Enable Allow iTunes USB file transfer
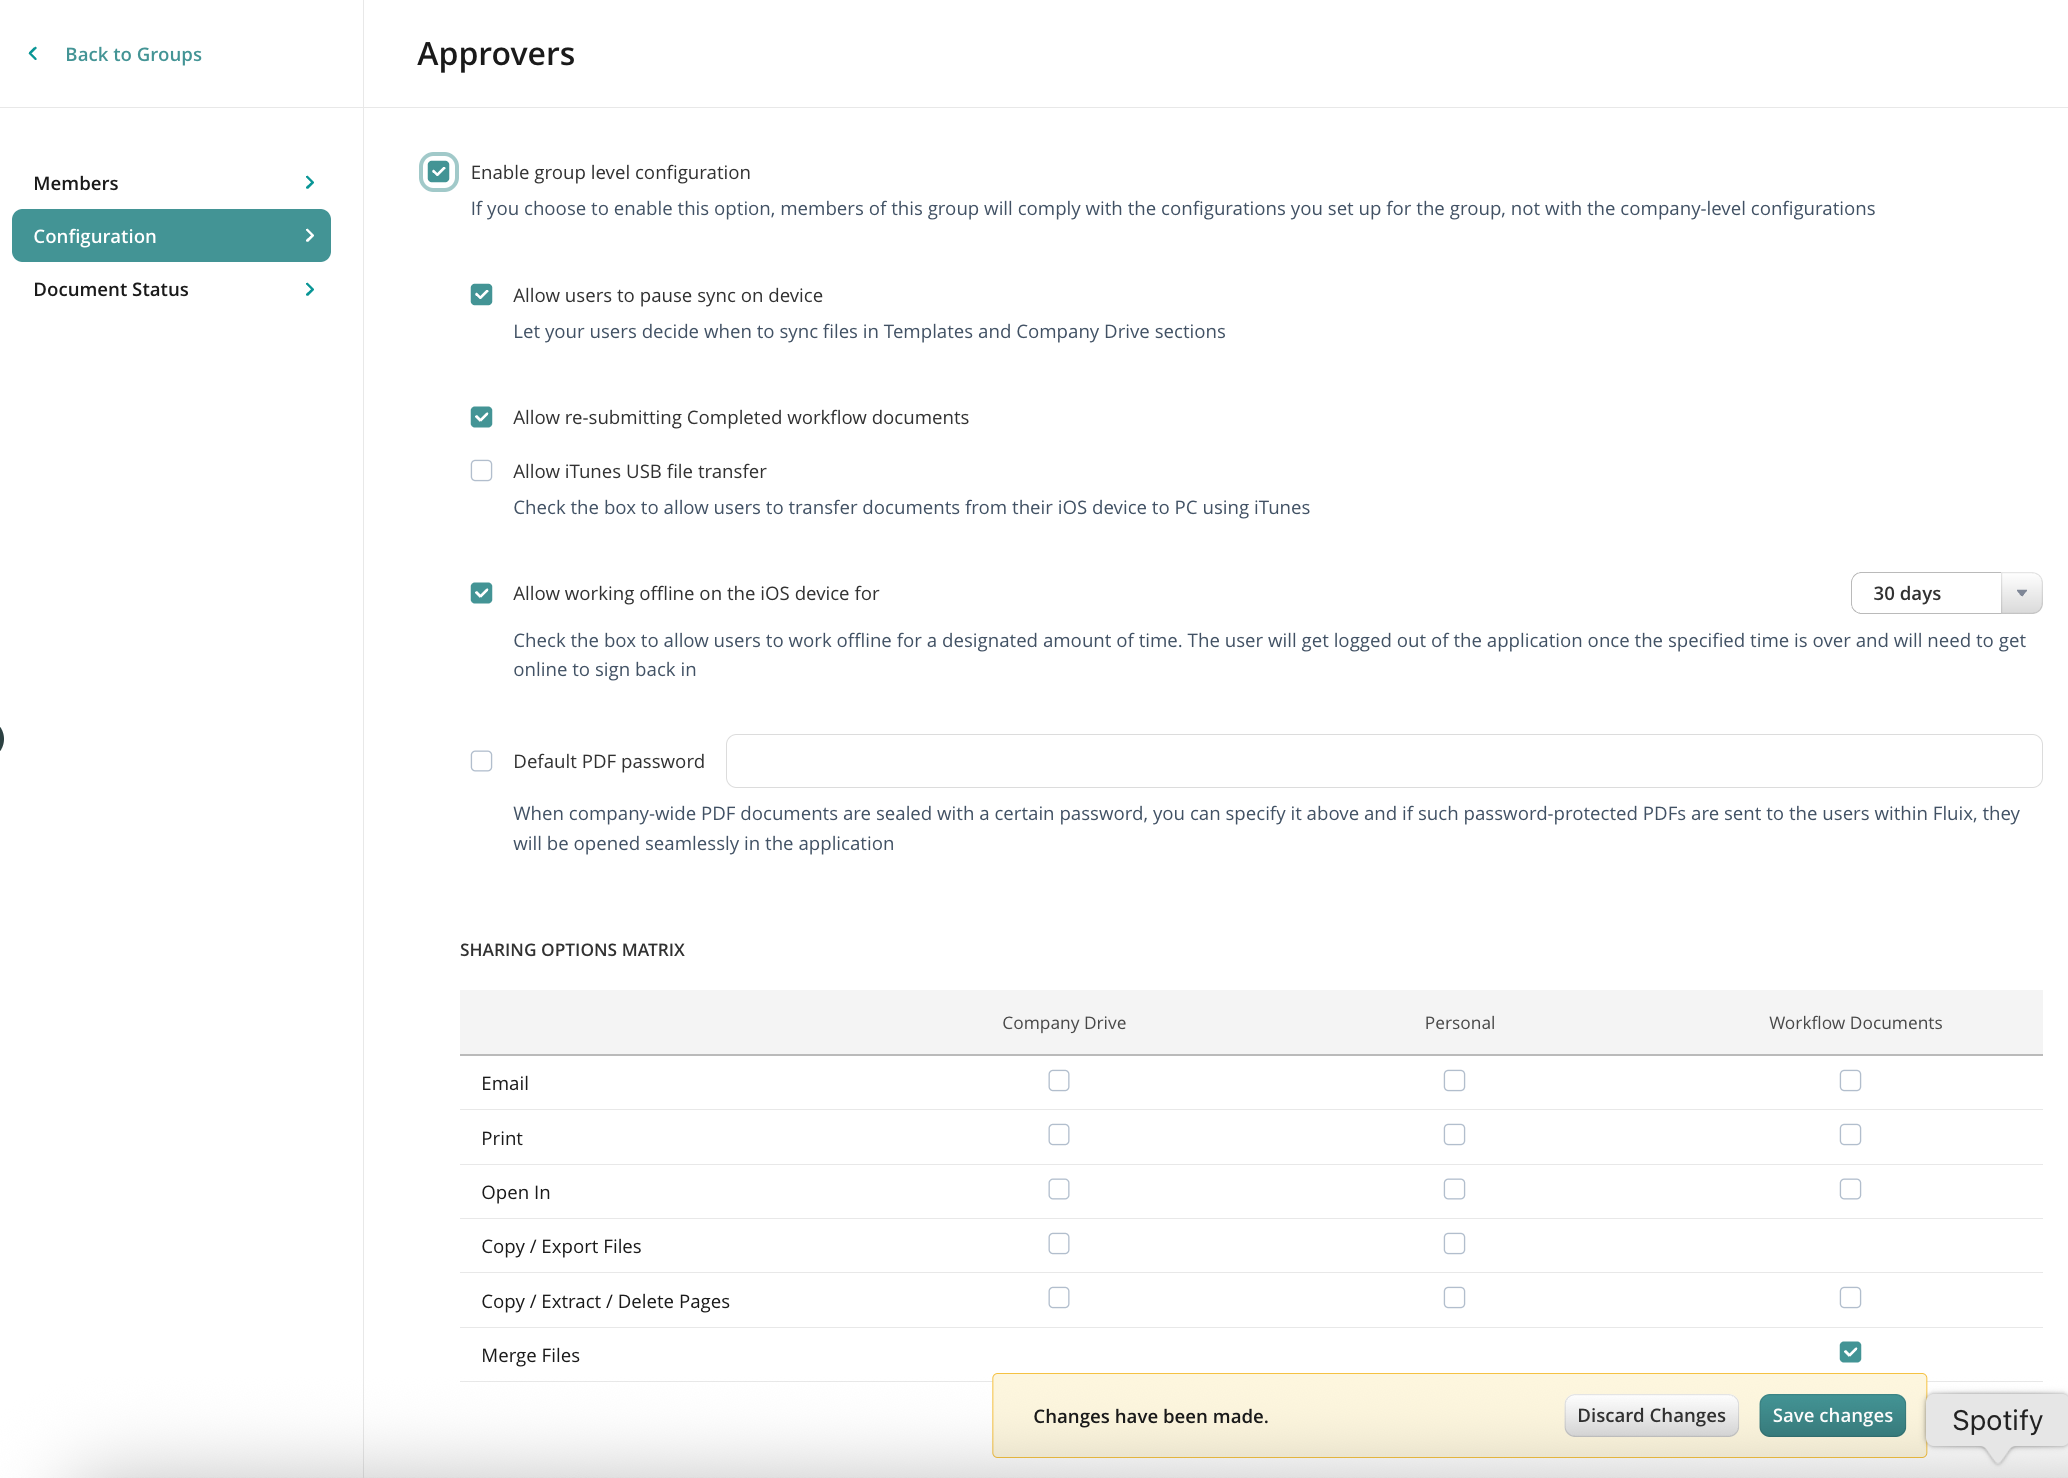Screen dimensions: 2068x1478 click(x=482, y=471)
